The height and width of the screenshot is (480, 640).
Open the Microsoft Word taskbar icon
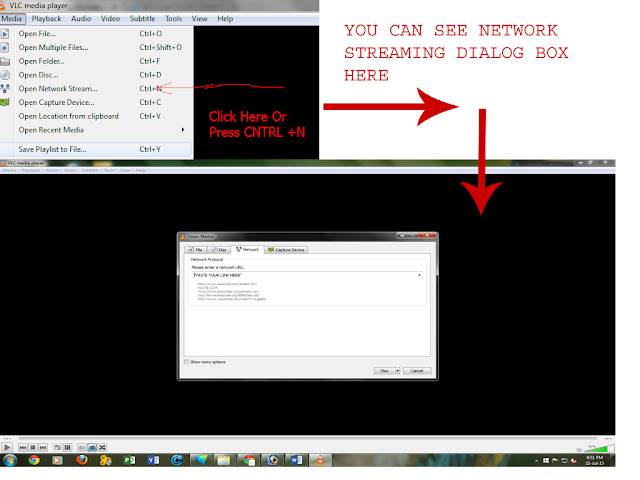click(296, 460)
